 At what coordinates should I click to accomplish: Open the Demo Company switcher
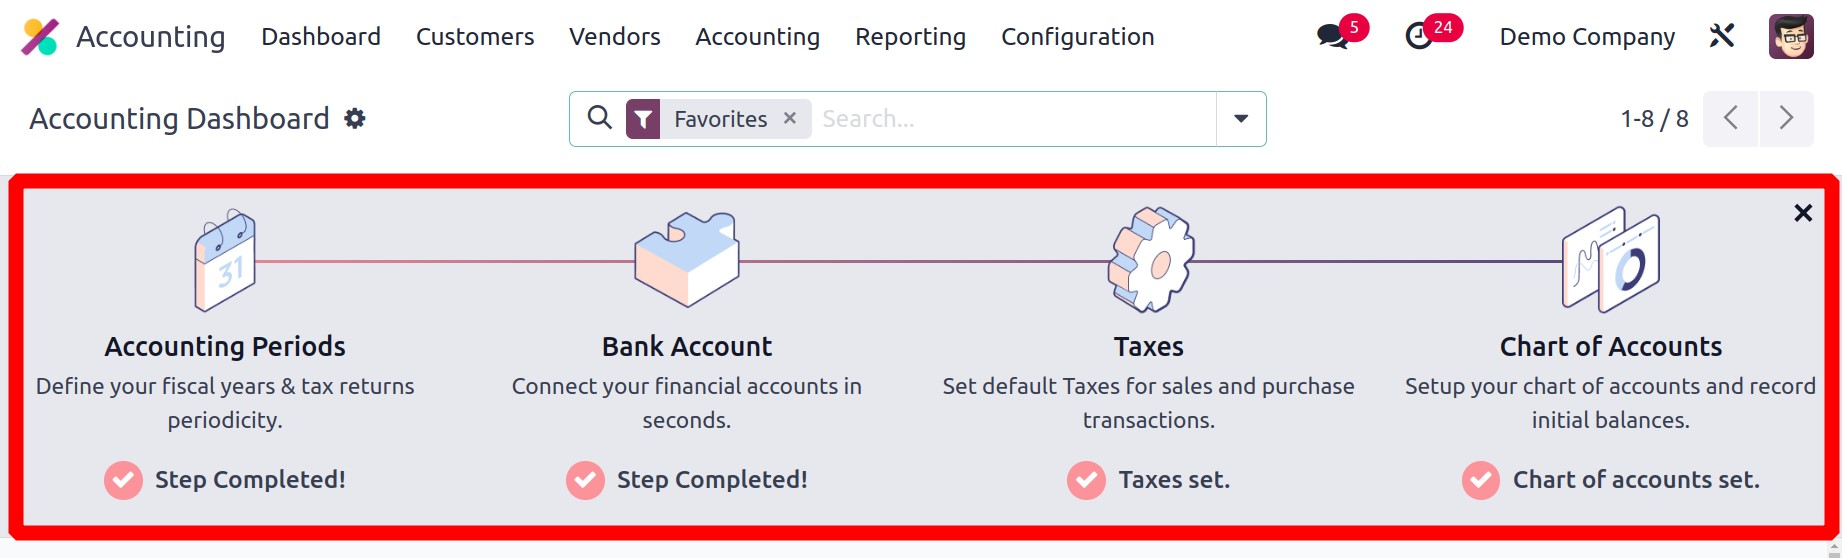click(1587, 37)
